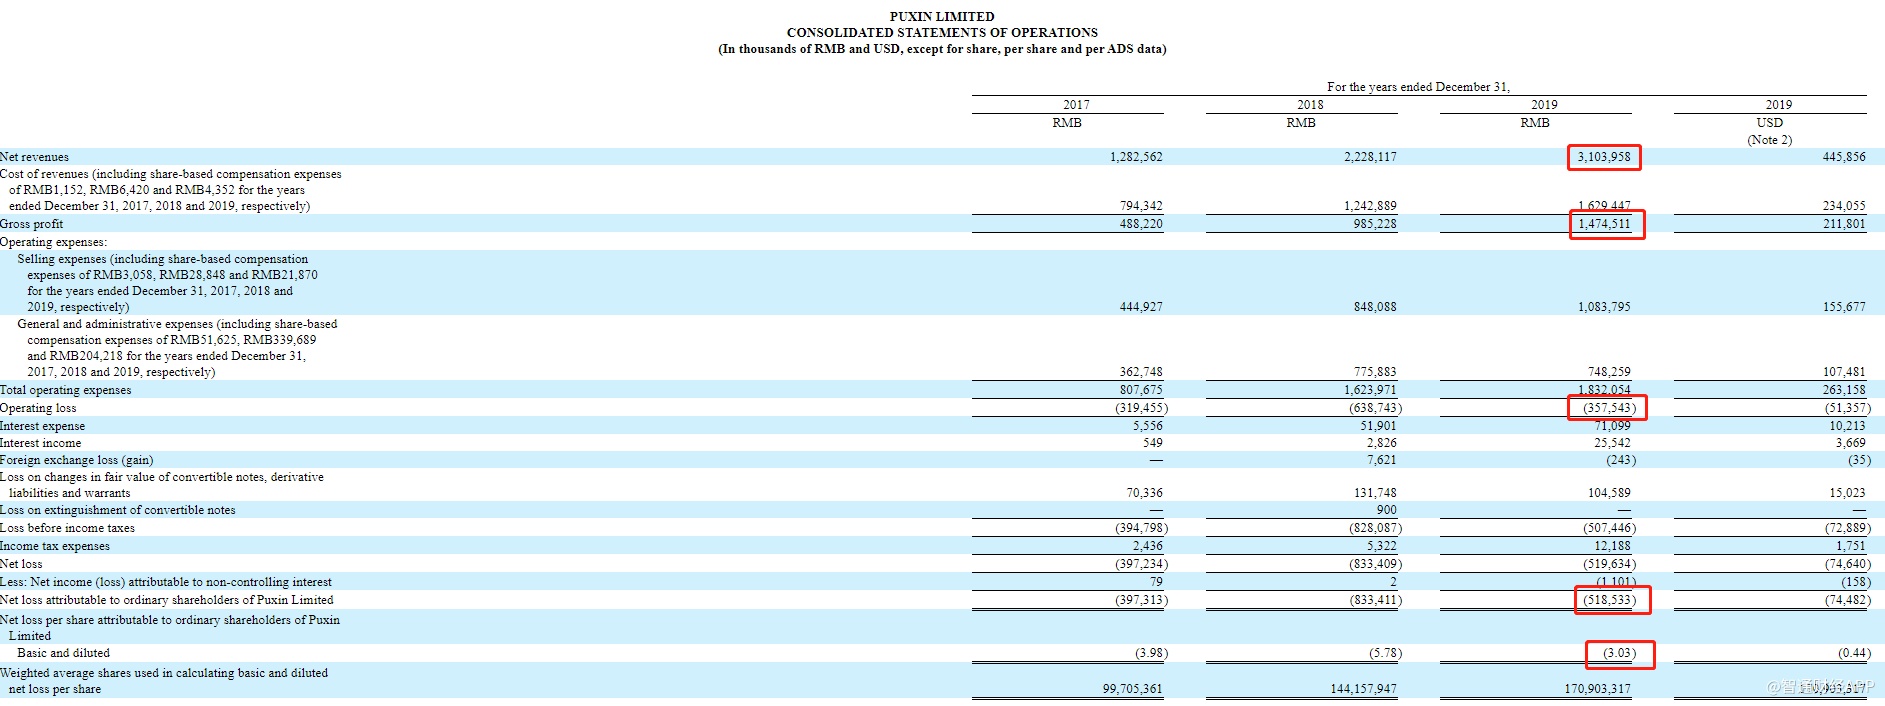Click 2019 loss per share (3.03)

(1619, 653)
